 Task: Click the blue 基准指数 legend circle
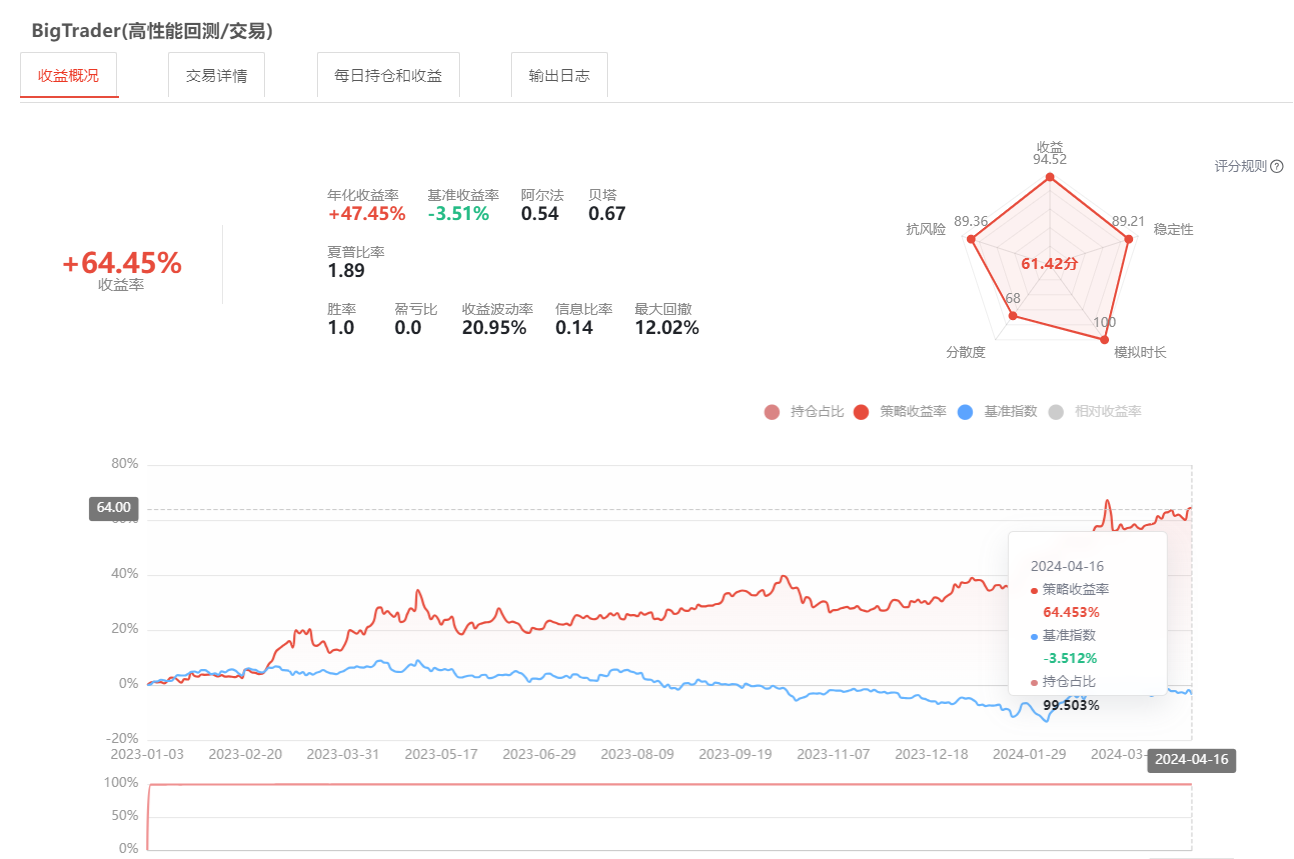(965, 412)
